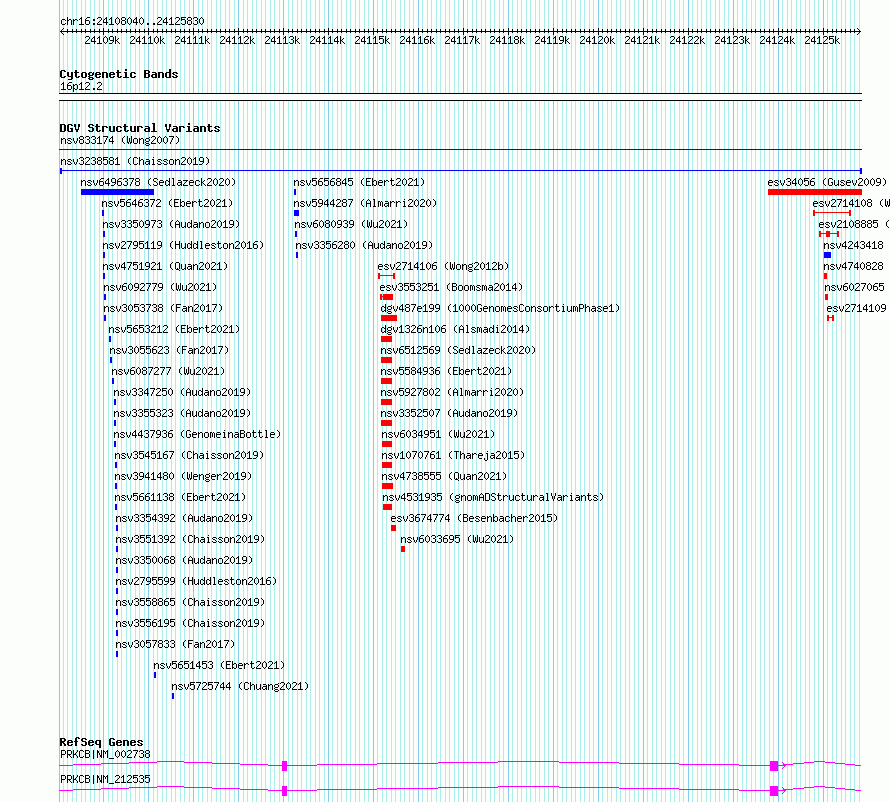The height and width of the screenshot is (802, 890).
Task: Click nsv4738555 (Quan2021) label
Action: pos(444,476)
